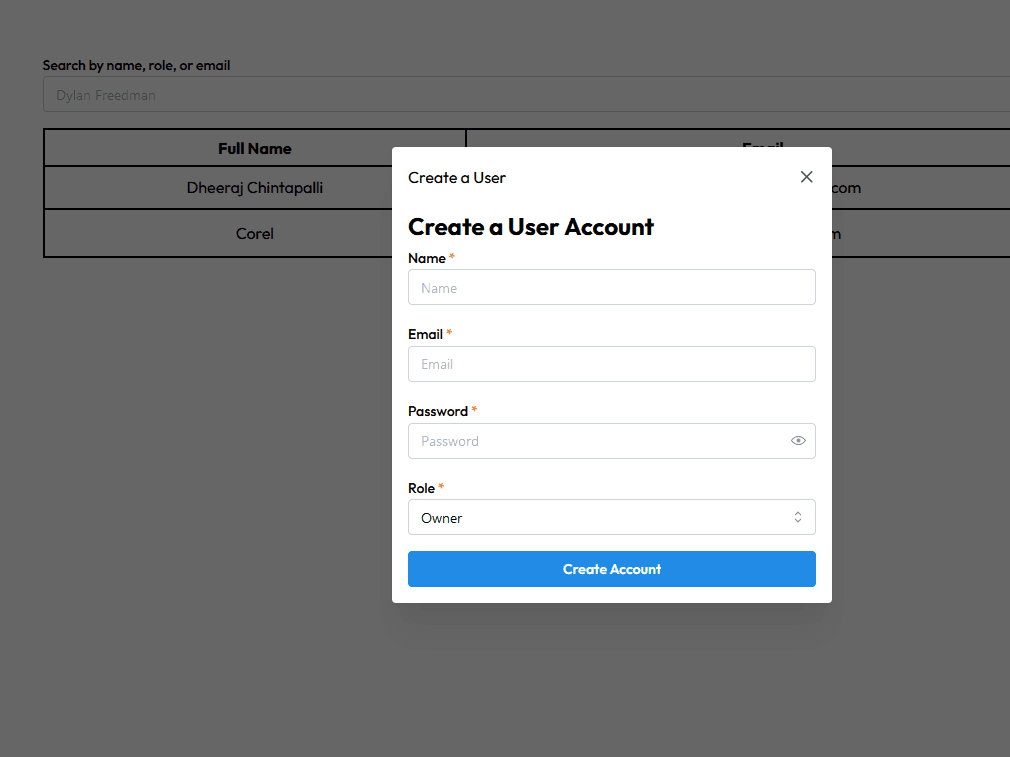1010x757 pixels.
Task: Click the Search by name, role, or email label
Action: (x=136, y=65)
